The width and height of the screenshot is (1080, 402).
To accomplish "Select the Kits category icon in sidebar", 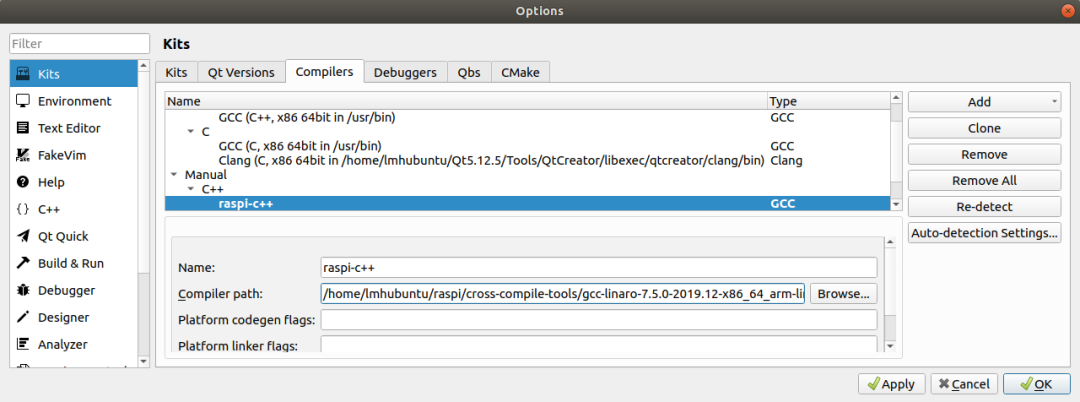I will pos(22,74).
